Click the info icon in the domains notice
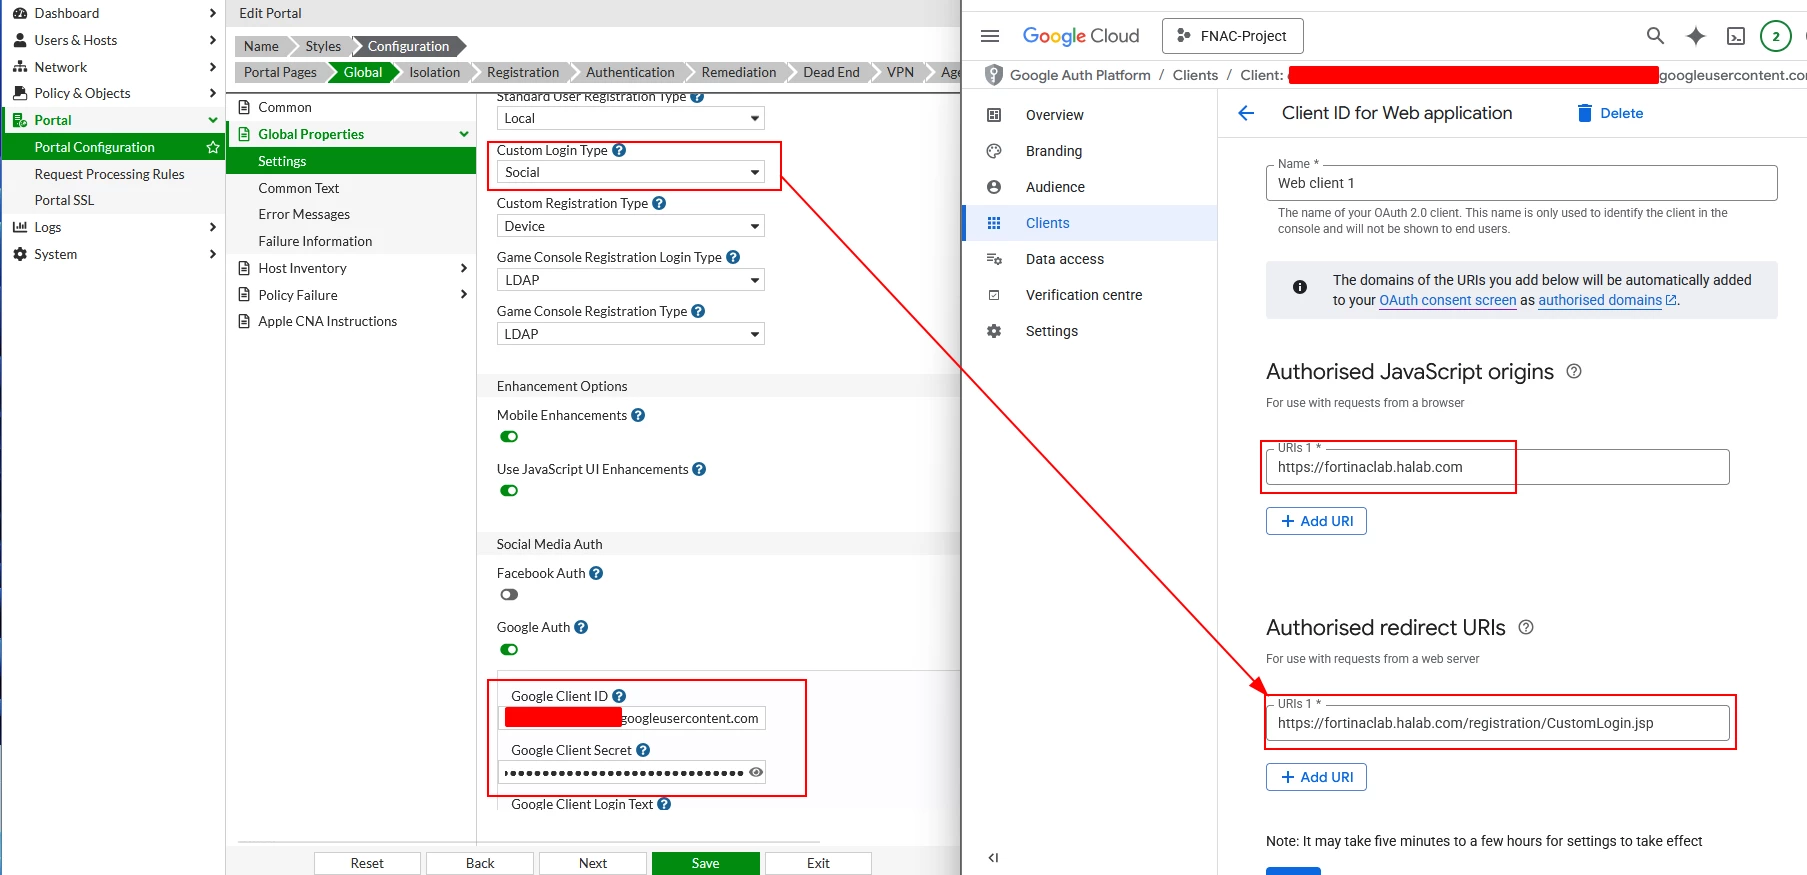 point(1300,287)
